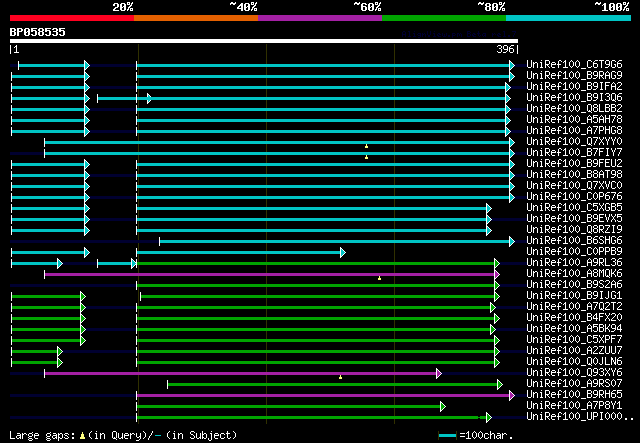Click the purple alignment bar of B9RH65
Image resolution: width=640 pixels, height=443 pixels.
[323, 396]
